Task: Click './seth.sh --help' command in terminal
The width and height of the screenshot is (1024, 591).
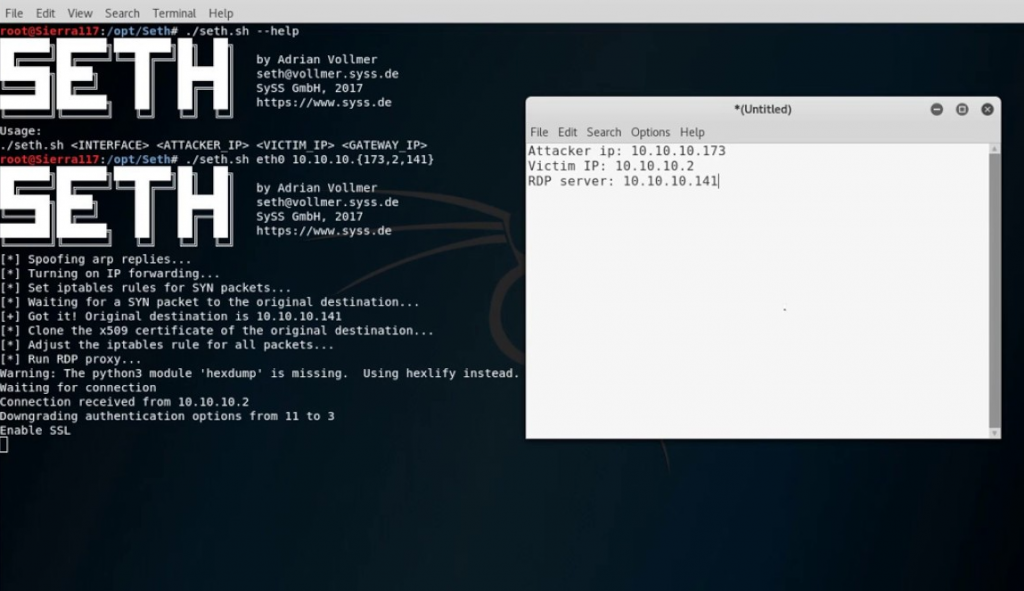Action: point(242,31)
